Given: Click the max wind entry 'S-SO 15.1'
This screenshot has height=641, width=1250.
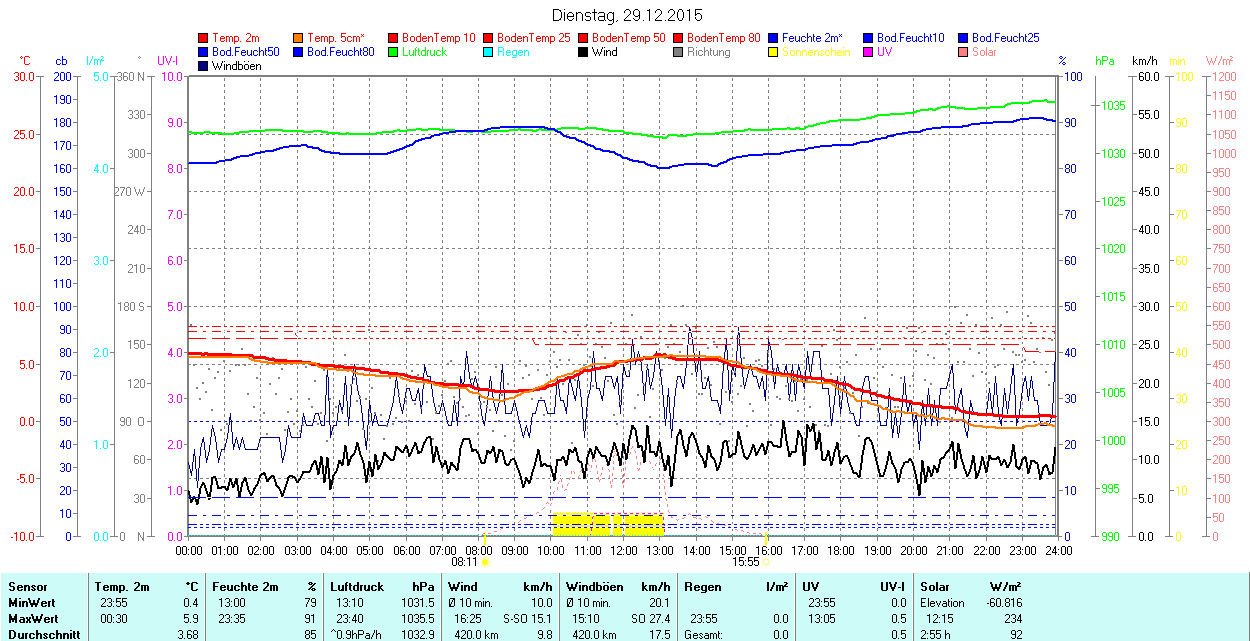Looking at the screenshot, I should (x=527, y=619).
